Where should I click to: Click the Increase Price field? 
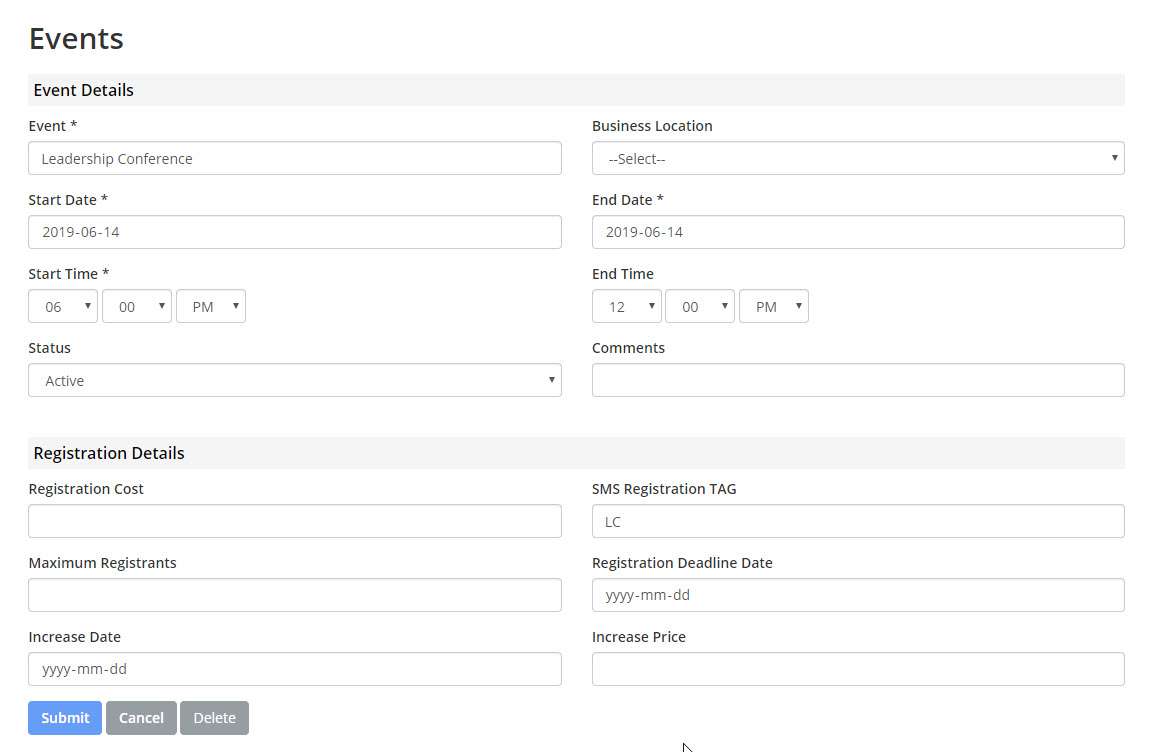tap(858, 669)
